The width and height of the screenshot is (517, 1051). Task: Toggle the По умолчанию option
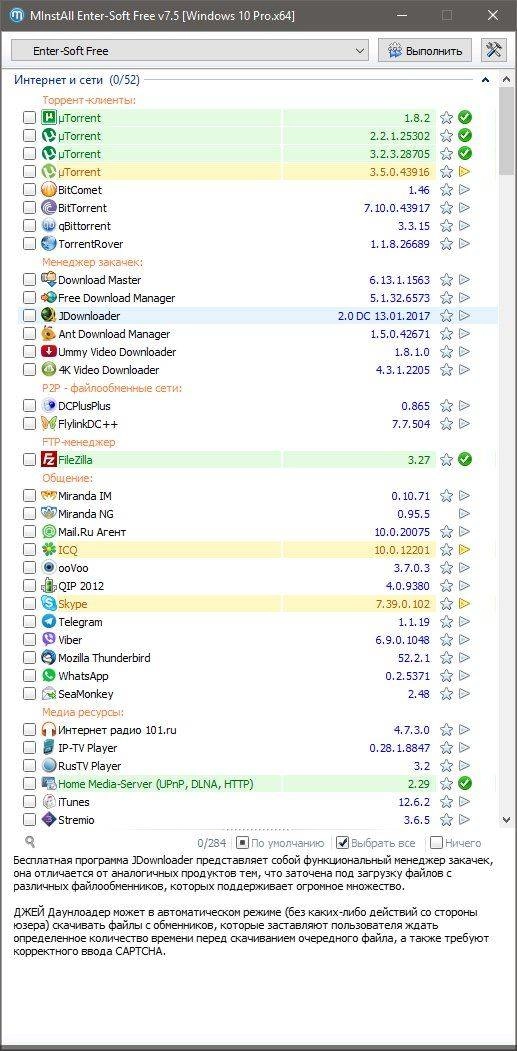click(280, 843)
